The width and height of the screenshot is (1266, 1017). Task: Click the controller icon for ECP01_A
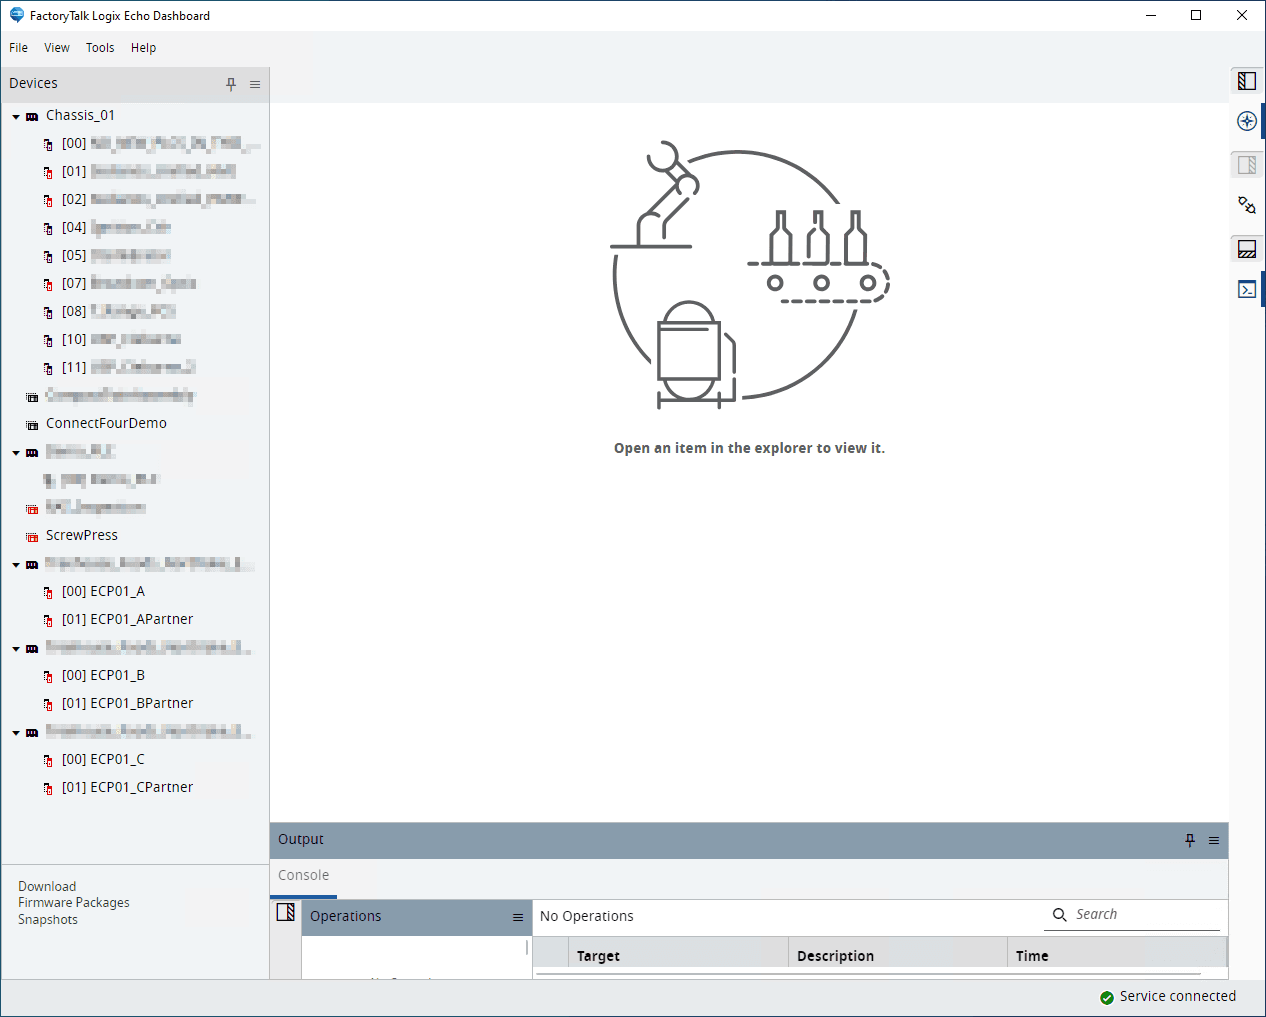48,592
